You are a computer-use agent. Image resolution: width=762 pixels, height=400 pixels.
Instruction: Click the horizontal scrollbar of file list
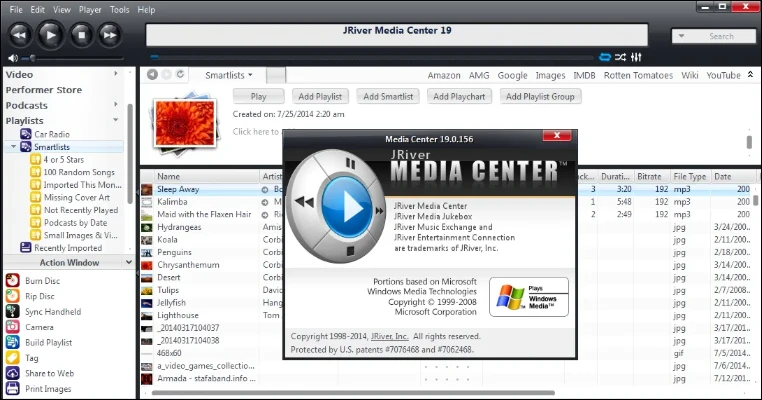point(353,393)
